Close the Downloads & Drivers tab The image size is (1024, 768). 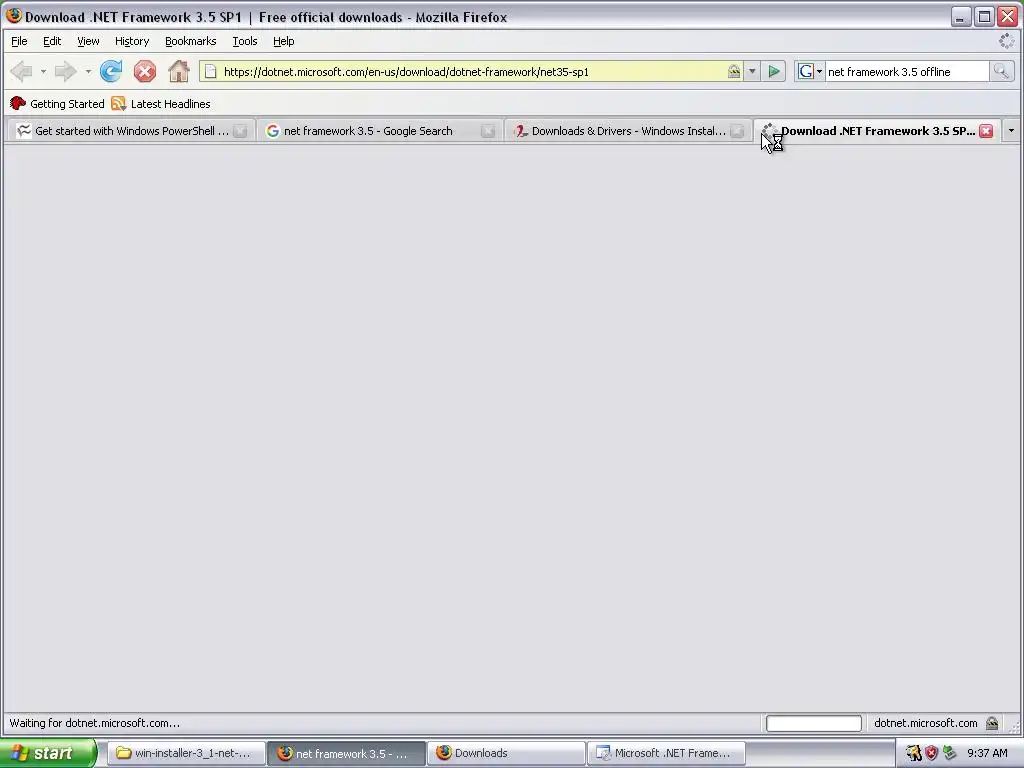click(x=737, y=131)
